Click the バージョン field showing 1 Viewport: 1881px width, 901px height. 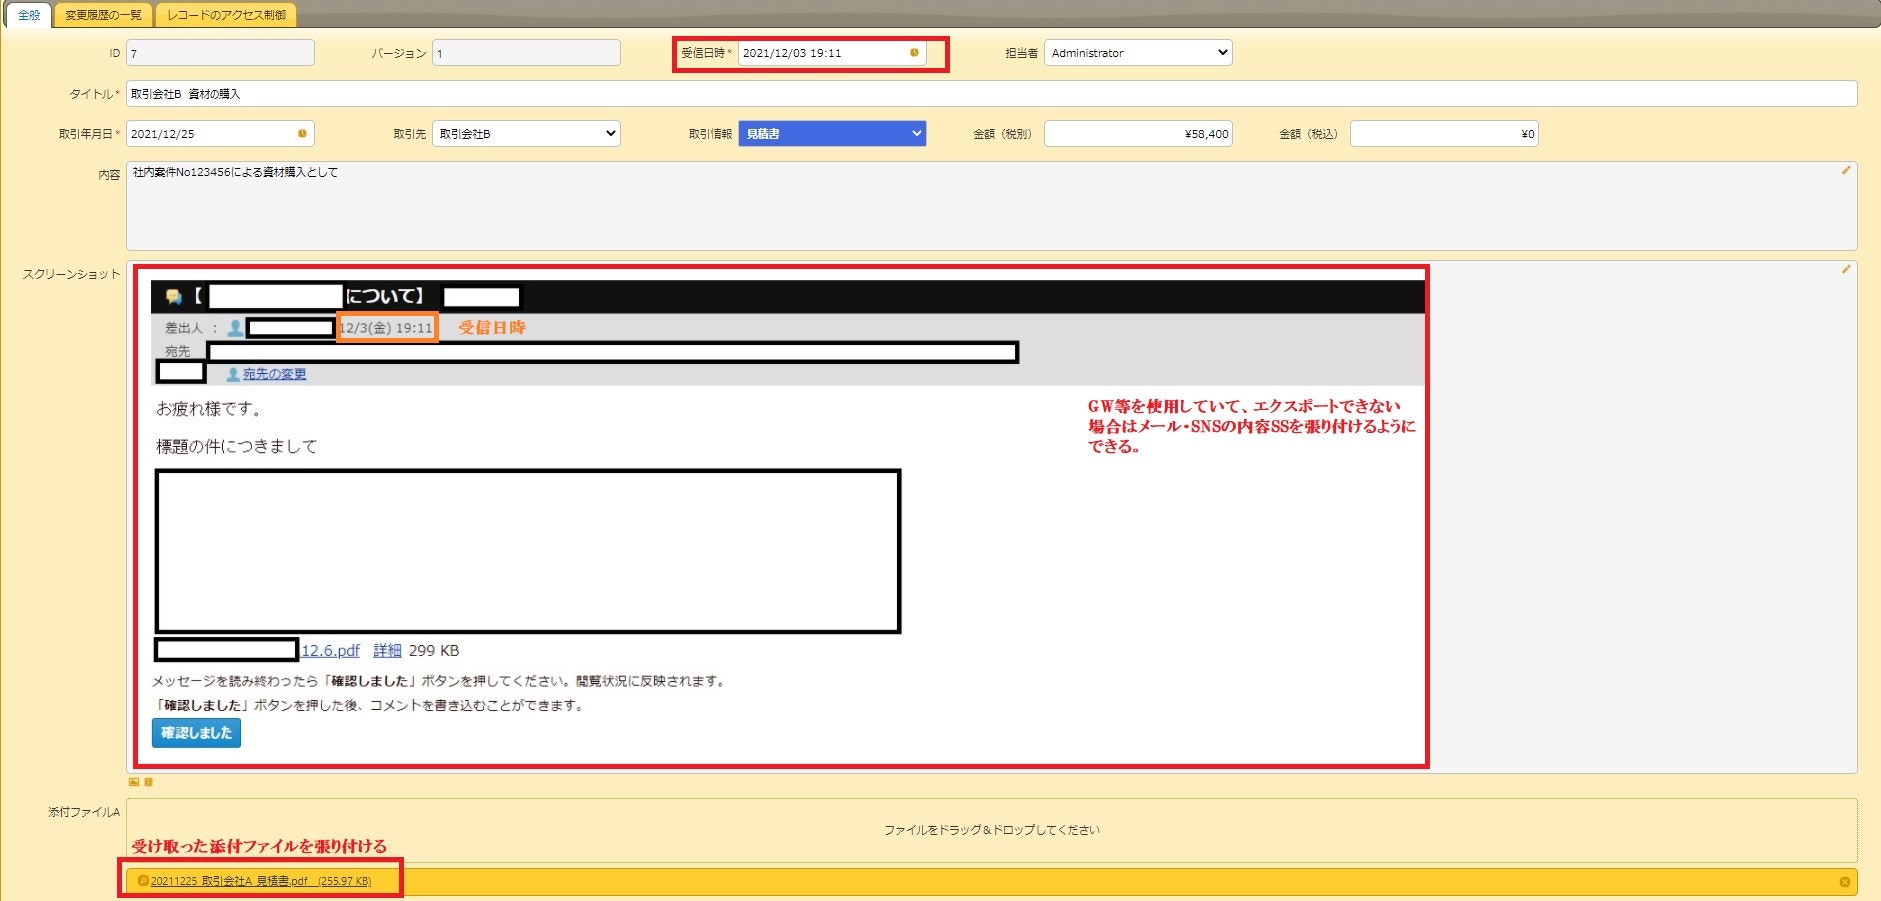pos(526,53)
